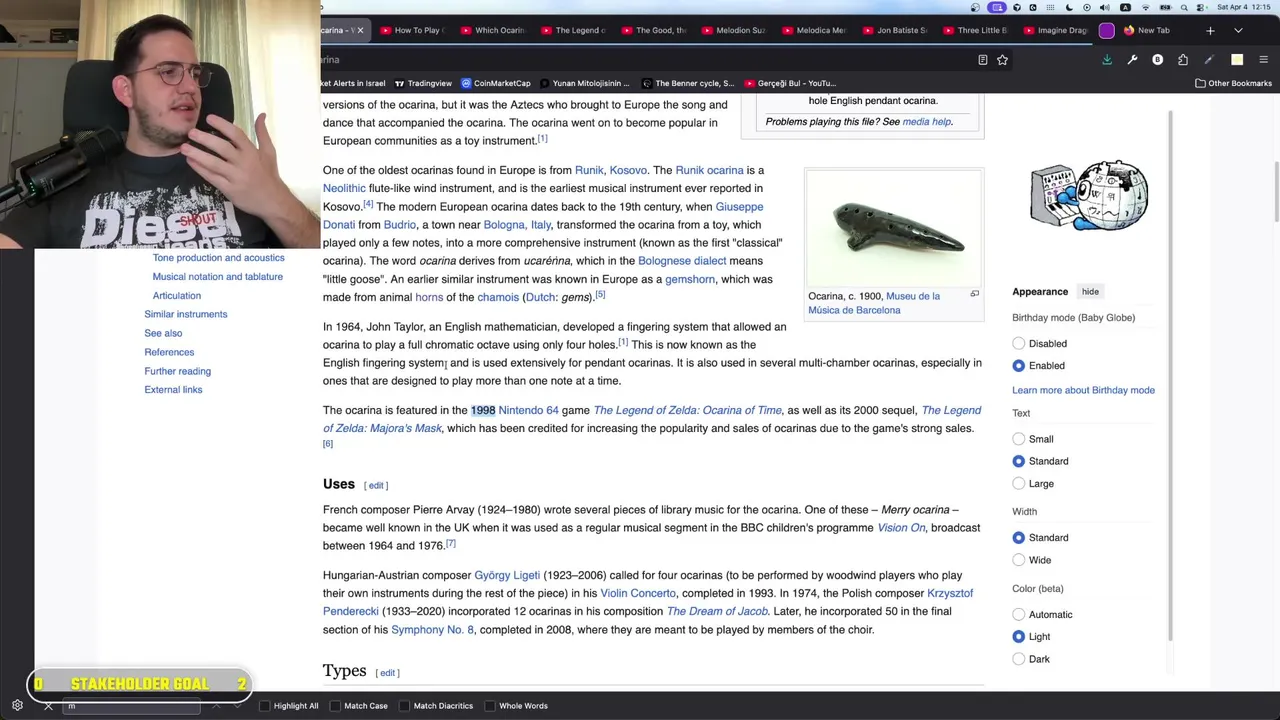Open Violin Concerto link
Viewport: 1280px width, 720px height.
click(x=638, y=593)
